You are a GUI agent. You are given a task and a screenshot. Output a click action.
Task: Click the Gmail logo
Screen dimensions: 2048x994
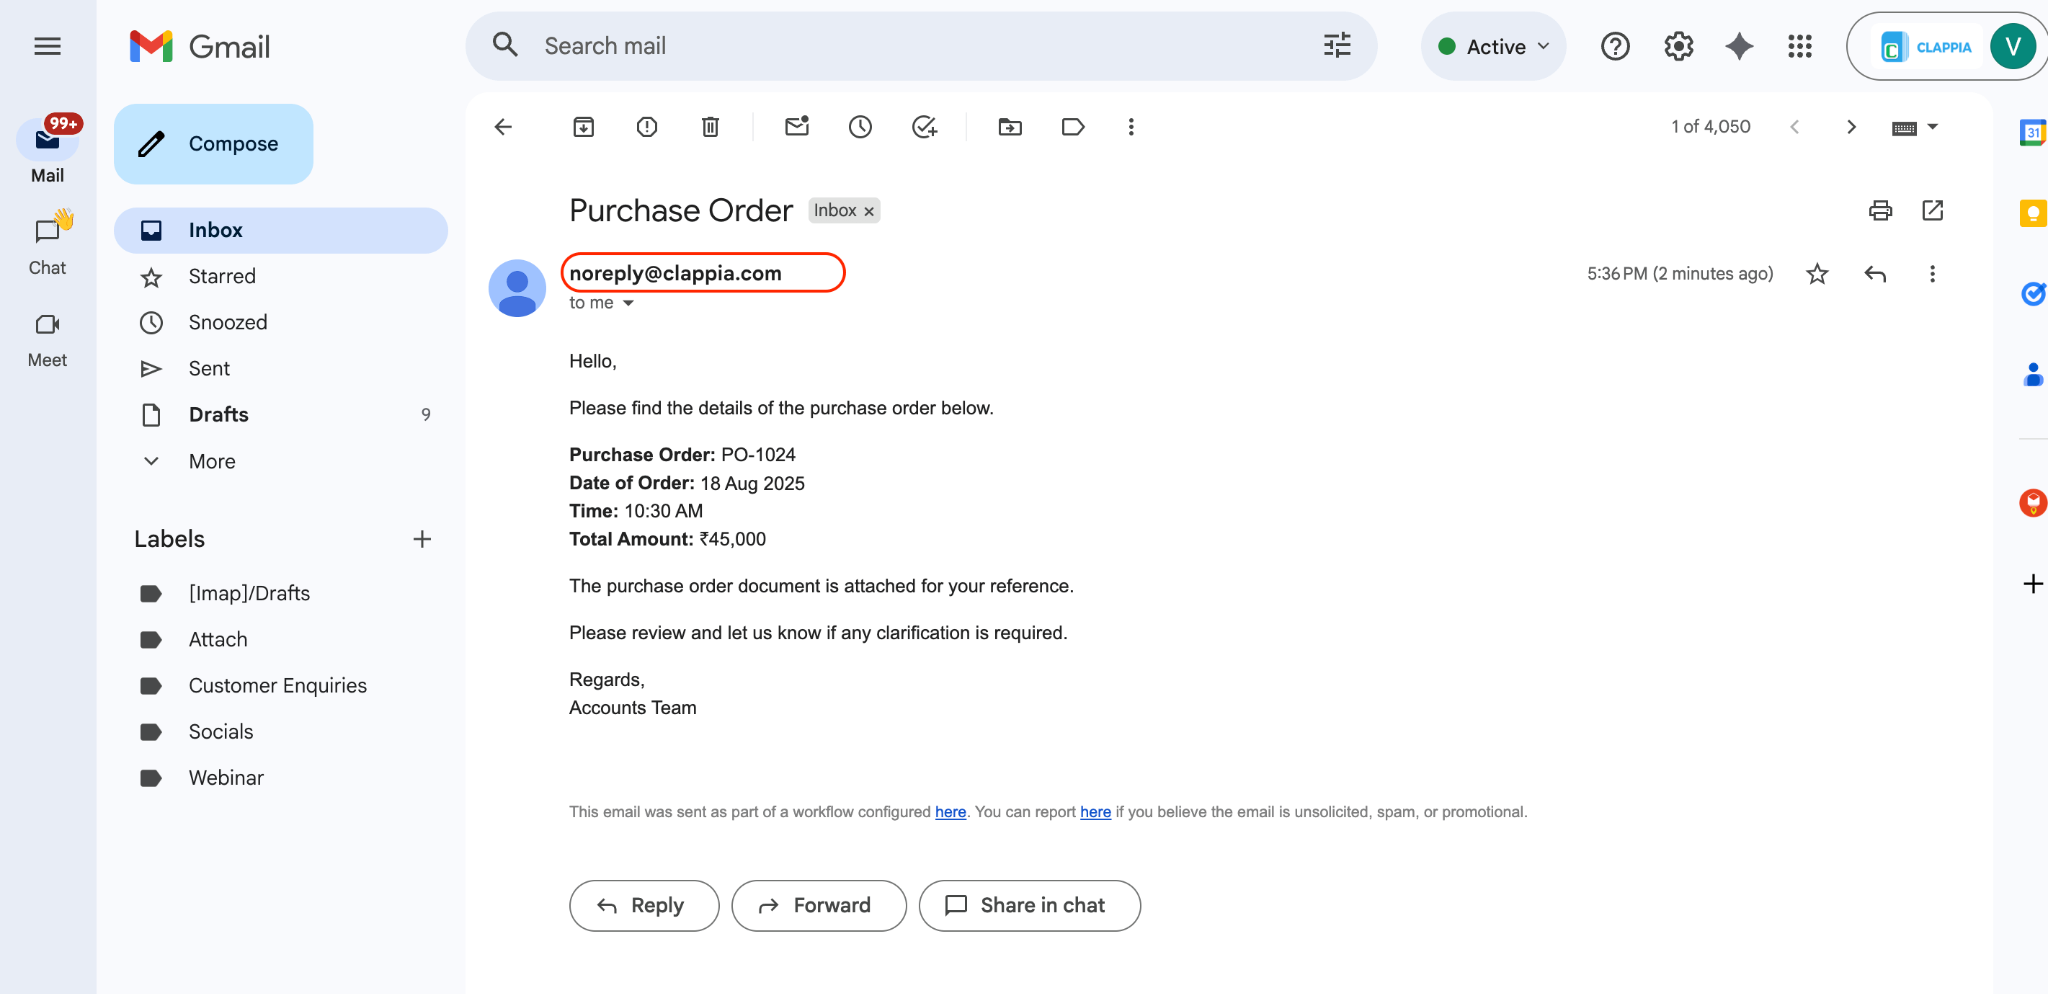(x=200, y=46)
